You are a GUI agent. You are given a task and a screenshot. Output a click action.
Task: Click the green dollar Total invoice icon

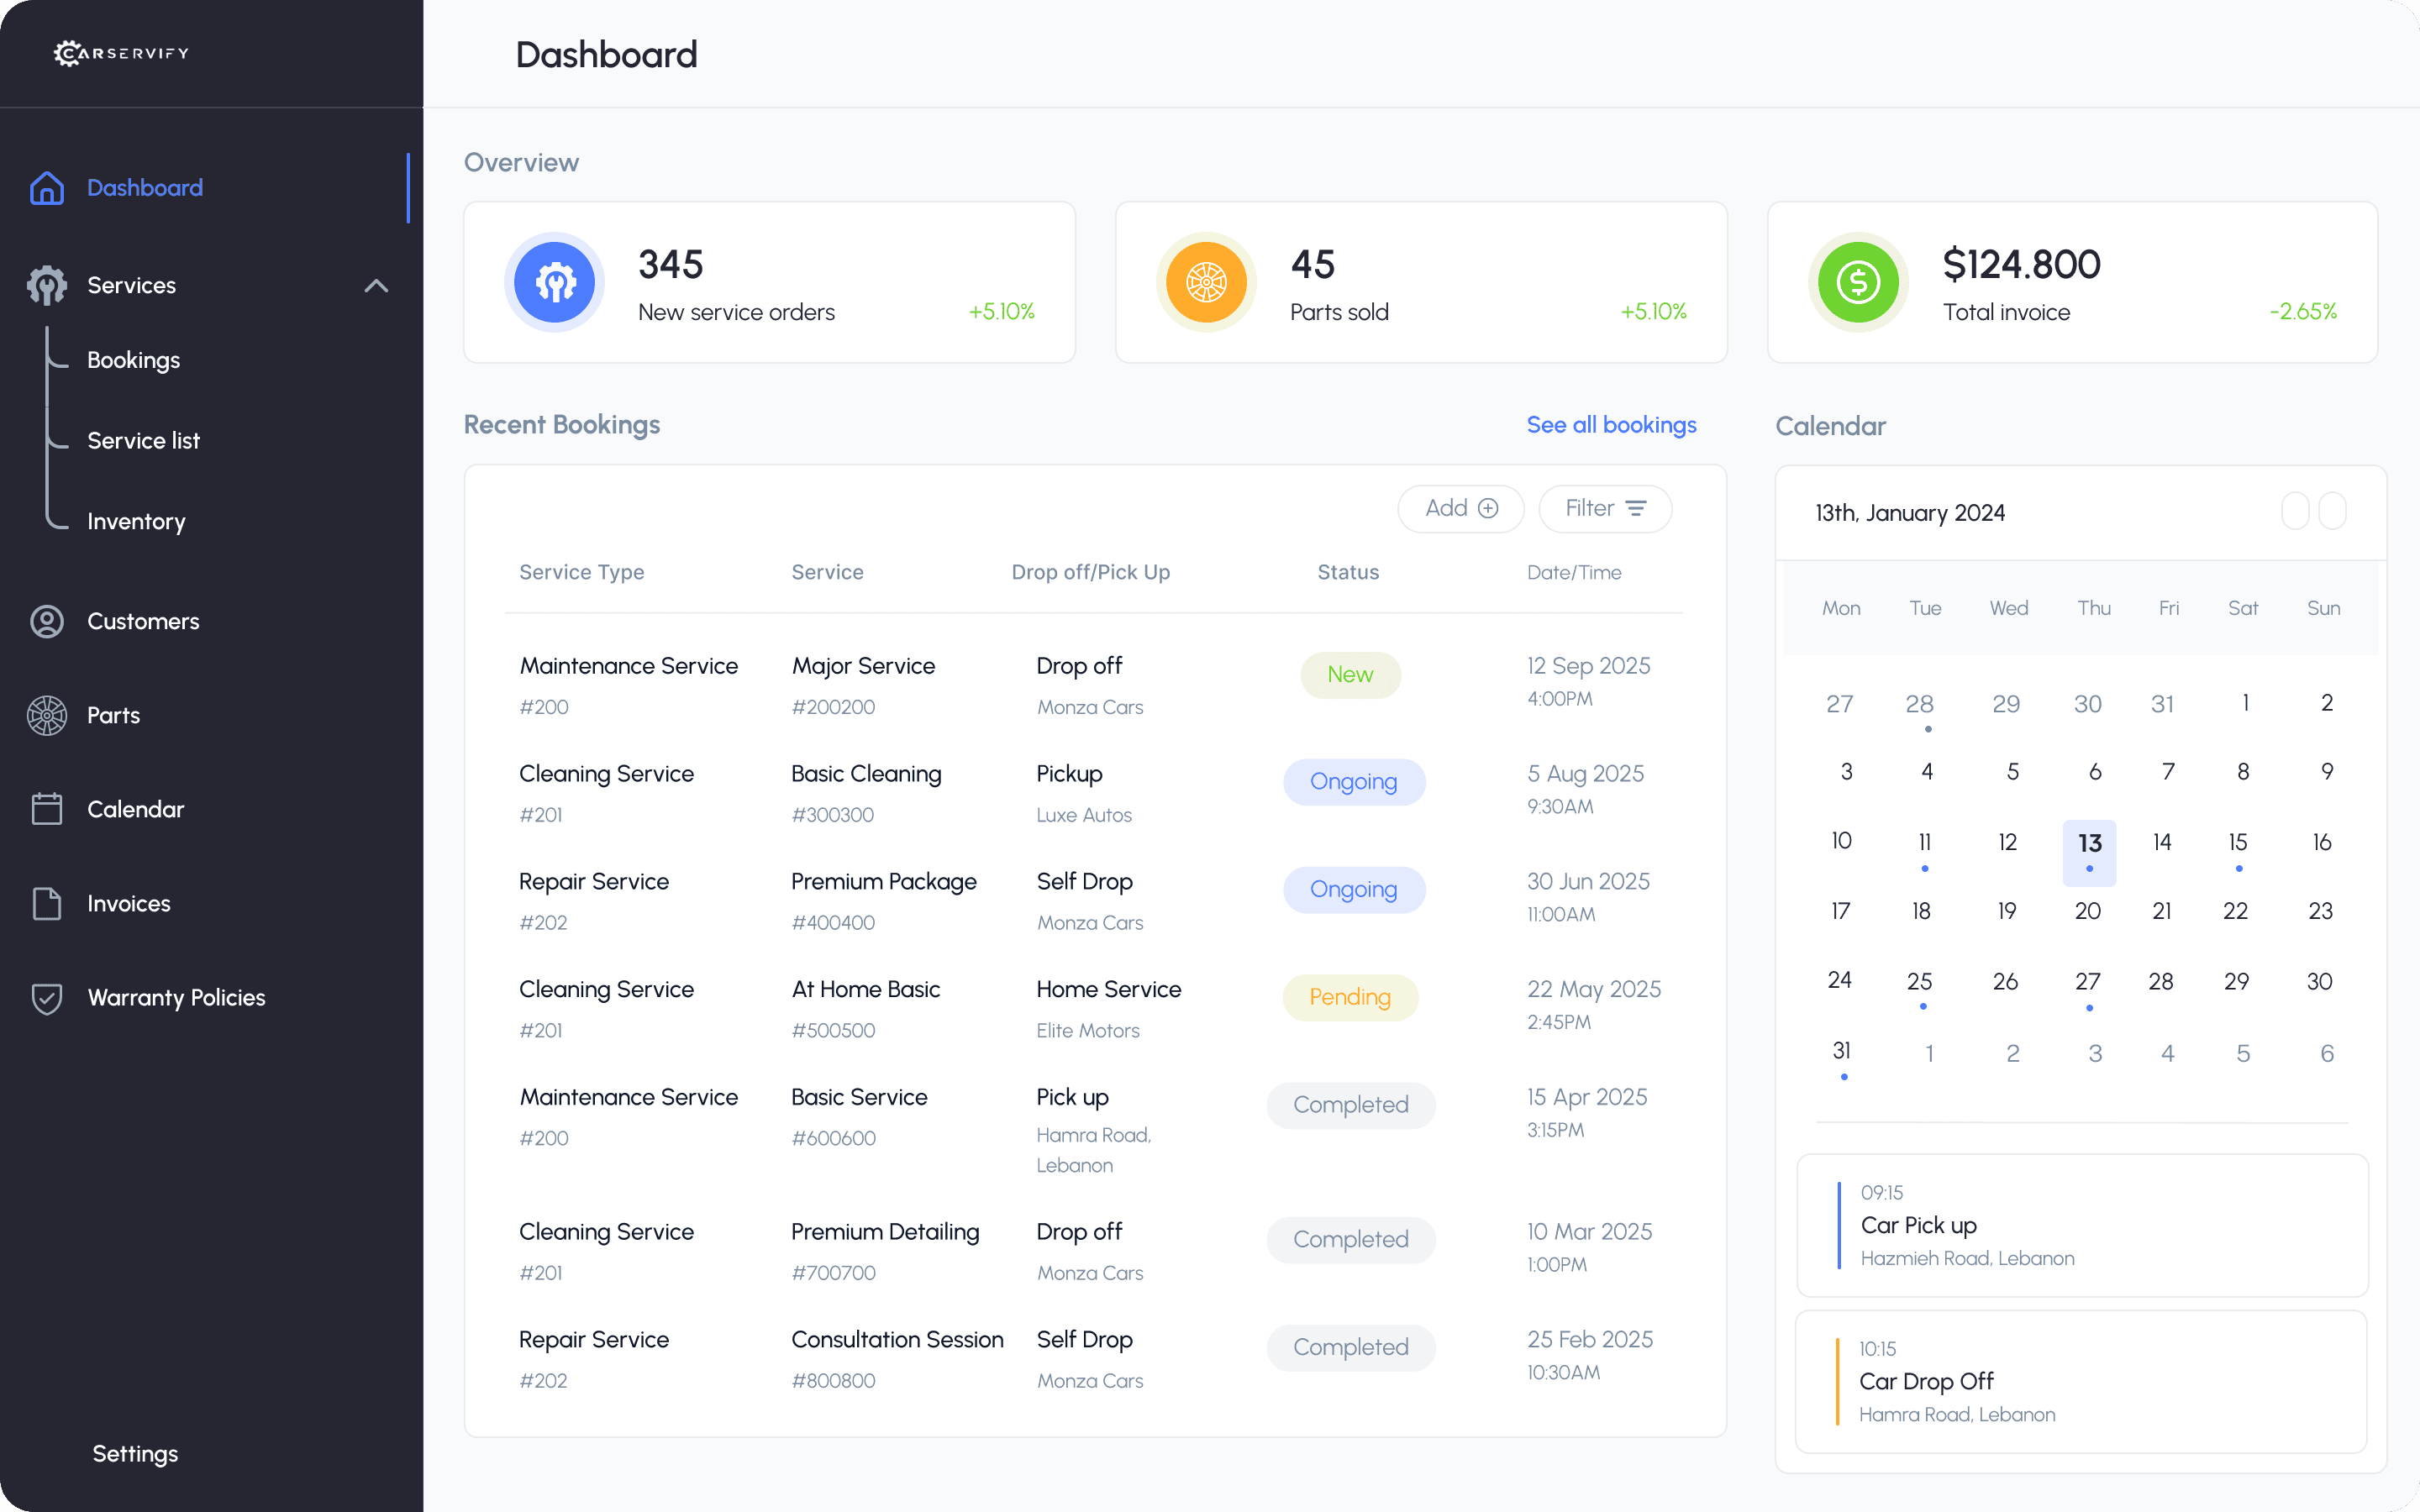1857,282
